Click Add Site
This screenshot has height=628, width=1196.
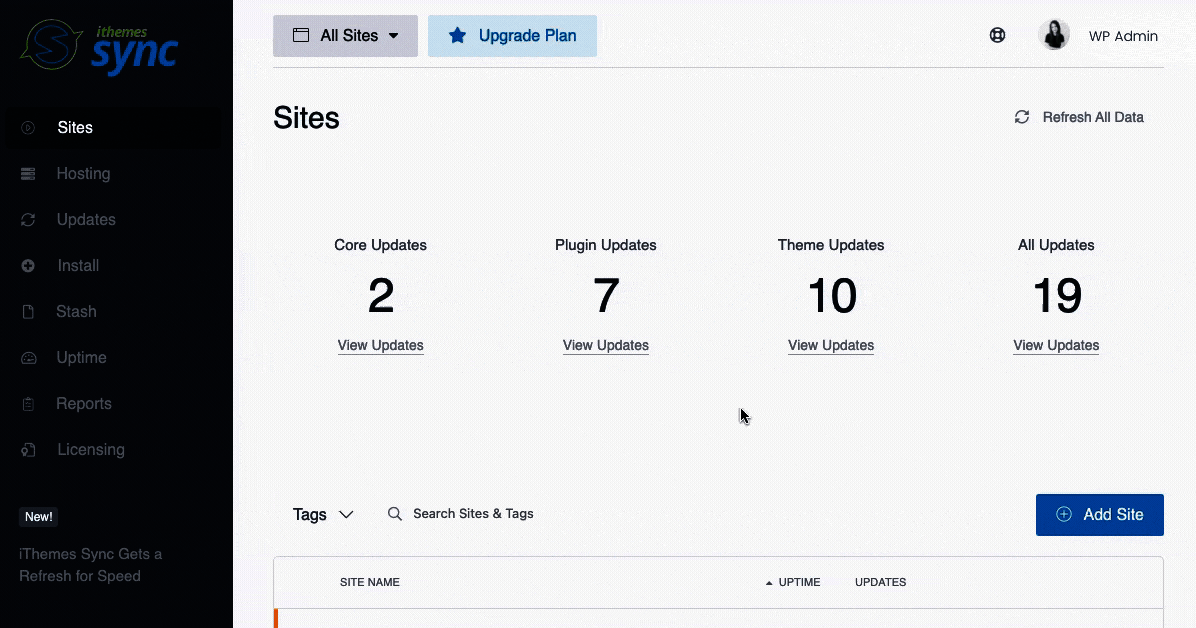click(x=1099, y=514)
